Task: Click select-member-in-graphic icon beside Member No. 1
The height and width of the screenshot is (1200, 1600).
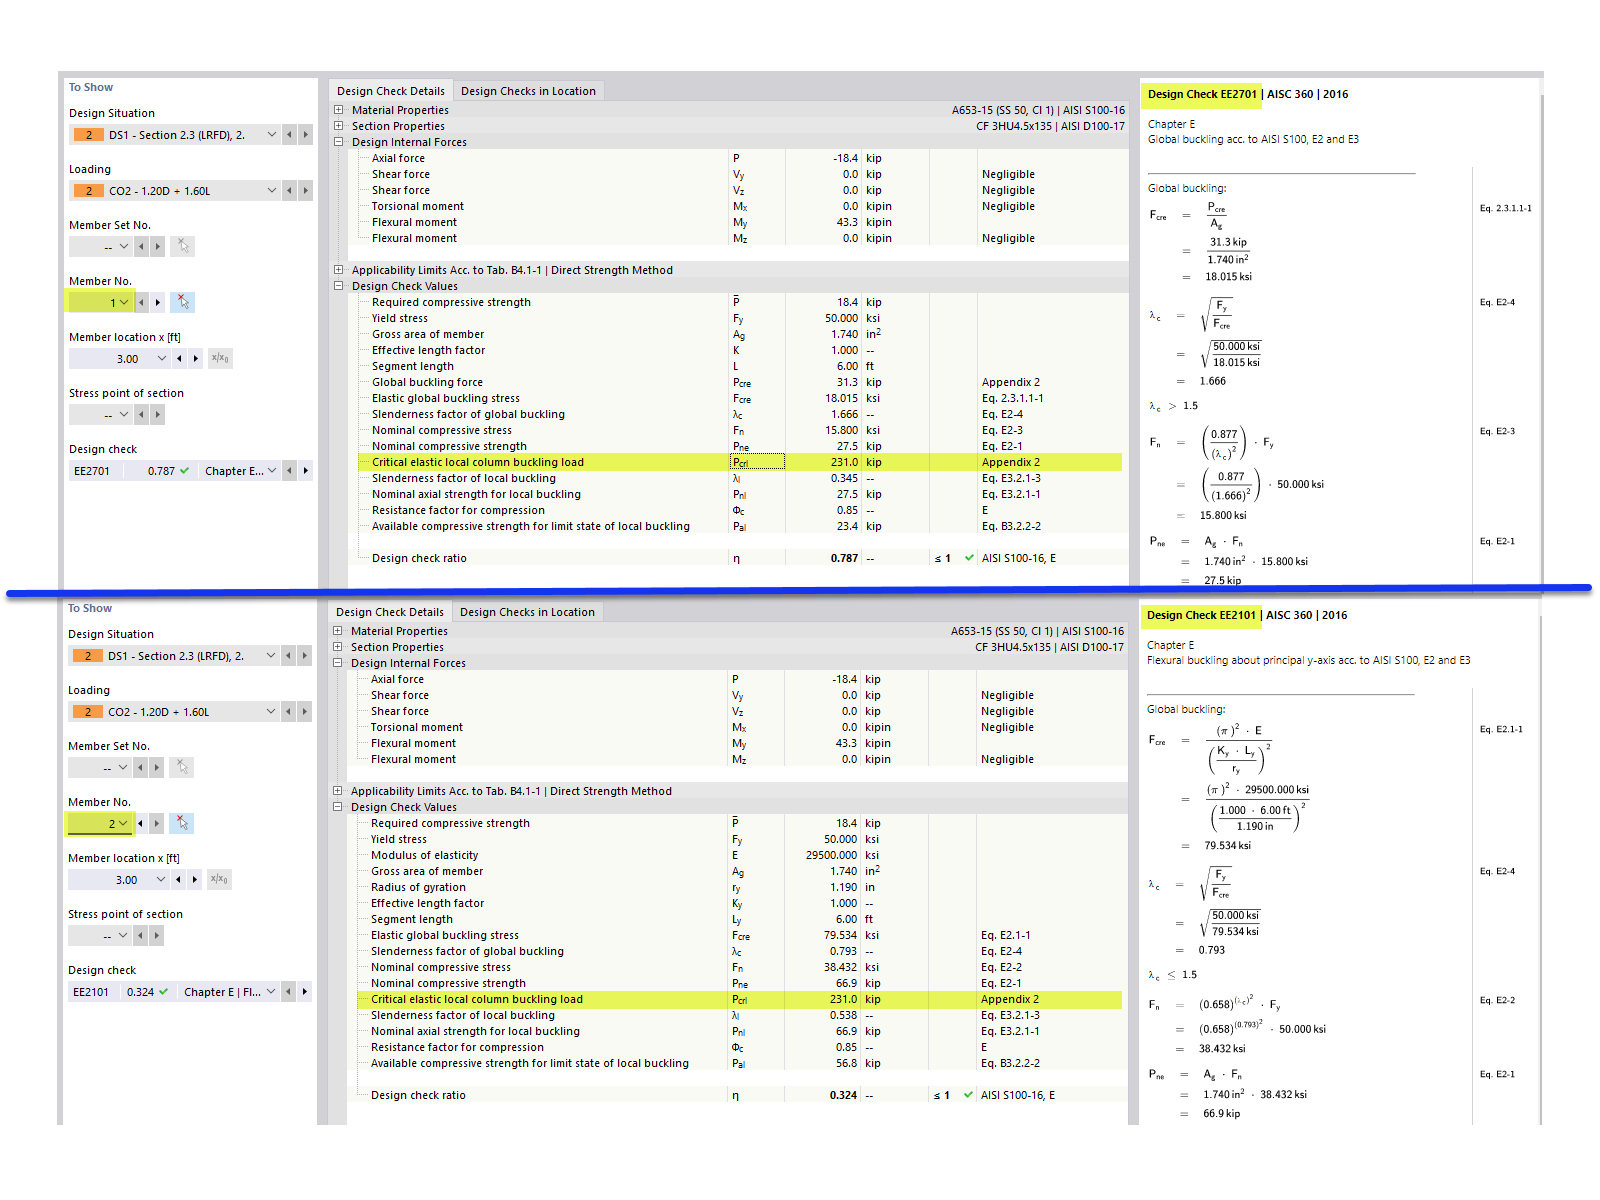Action: pos(183,302)
